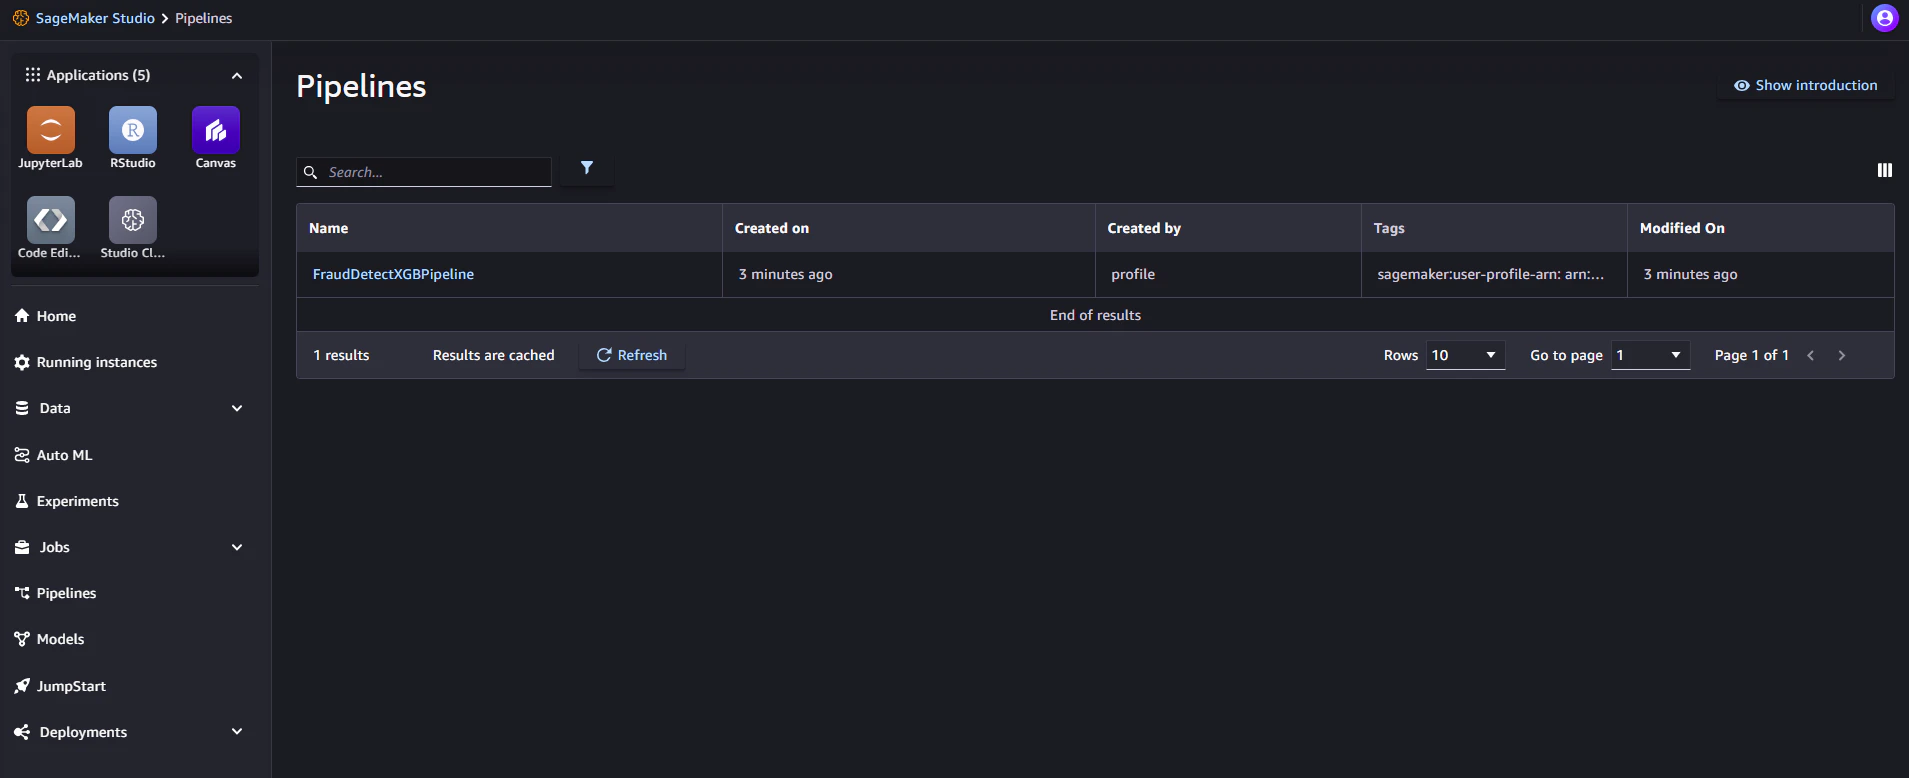
Task: Open the FraudDetectXGBPipeline link
Action: click(x=393, y=274)
